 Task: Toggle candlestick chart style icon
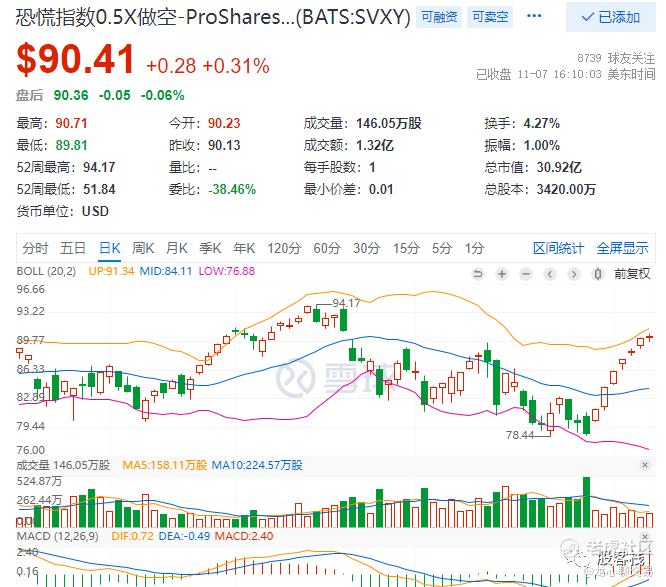[x=598, y=274]
